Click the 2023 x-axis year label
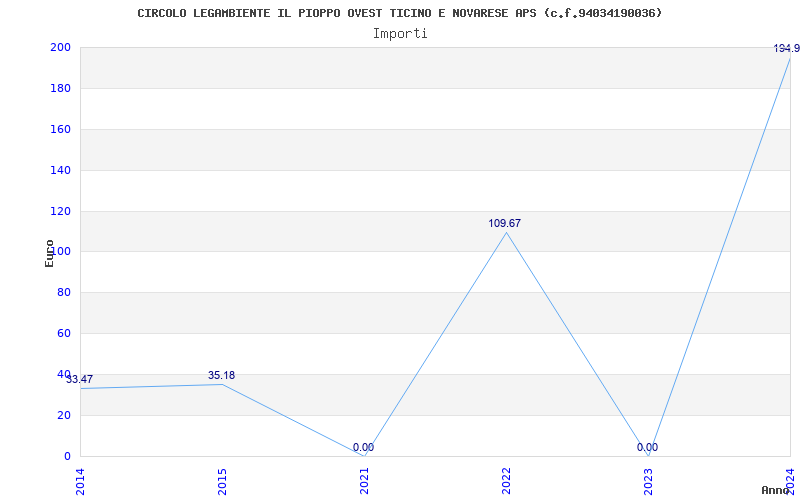The image size is (800, 500). [x=648, y=482]
